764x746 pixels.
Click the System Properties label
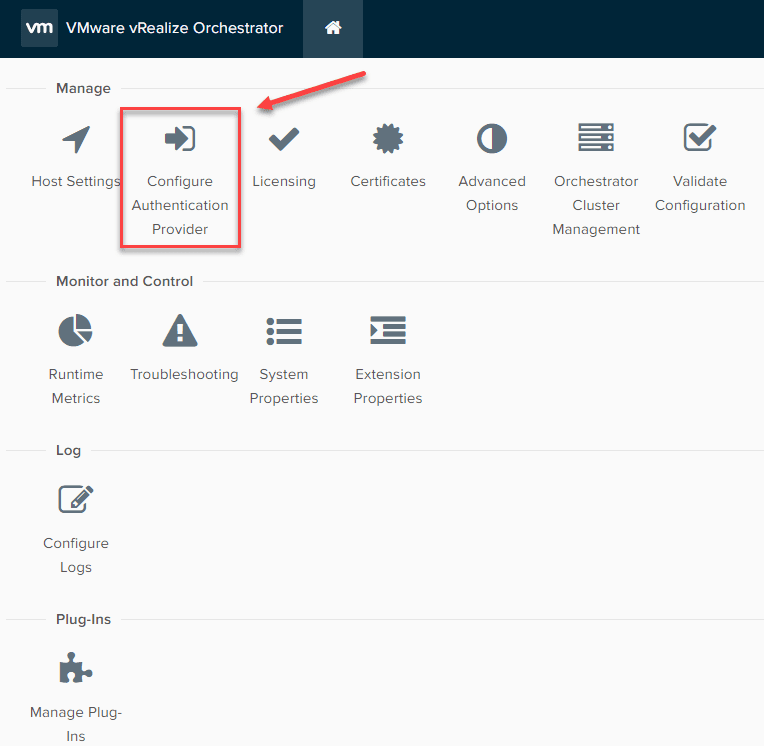pos(284,386)
